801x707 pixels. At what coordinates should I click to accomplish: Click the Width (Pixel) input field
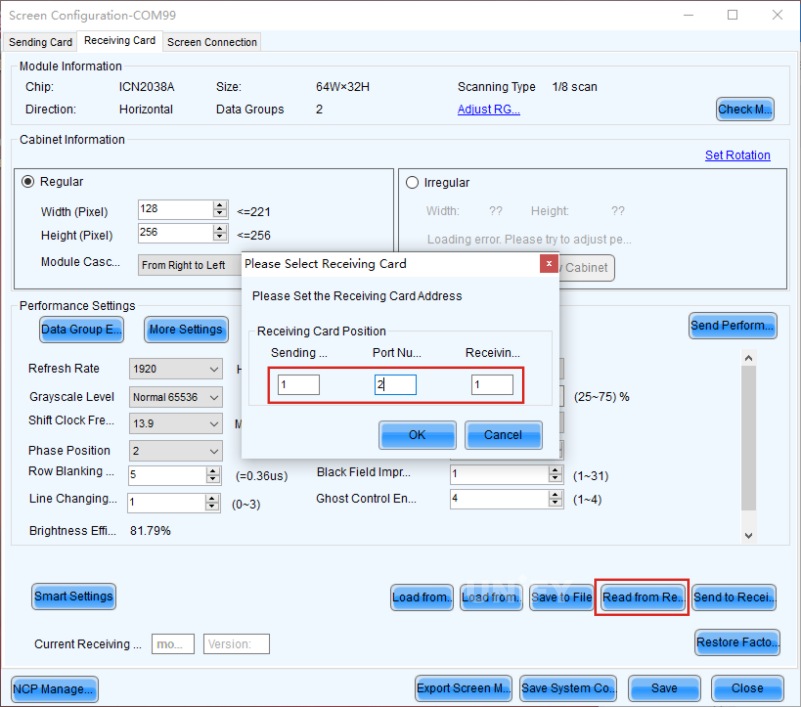coord(175,209)
